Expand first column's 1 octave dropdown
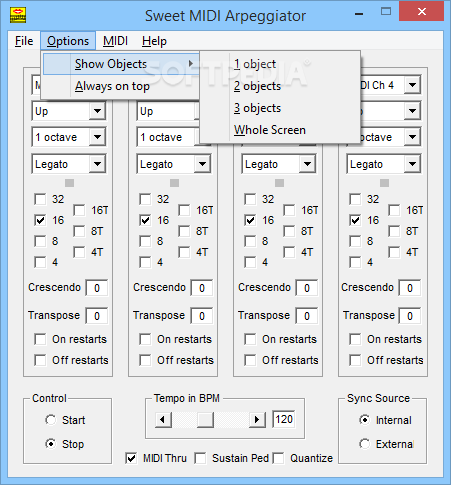The height and width of the screenshot is (485, 451). (97, 137)
